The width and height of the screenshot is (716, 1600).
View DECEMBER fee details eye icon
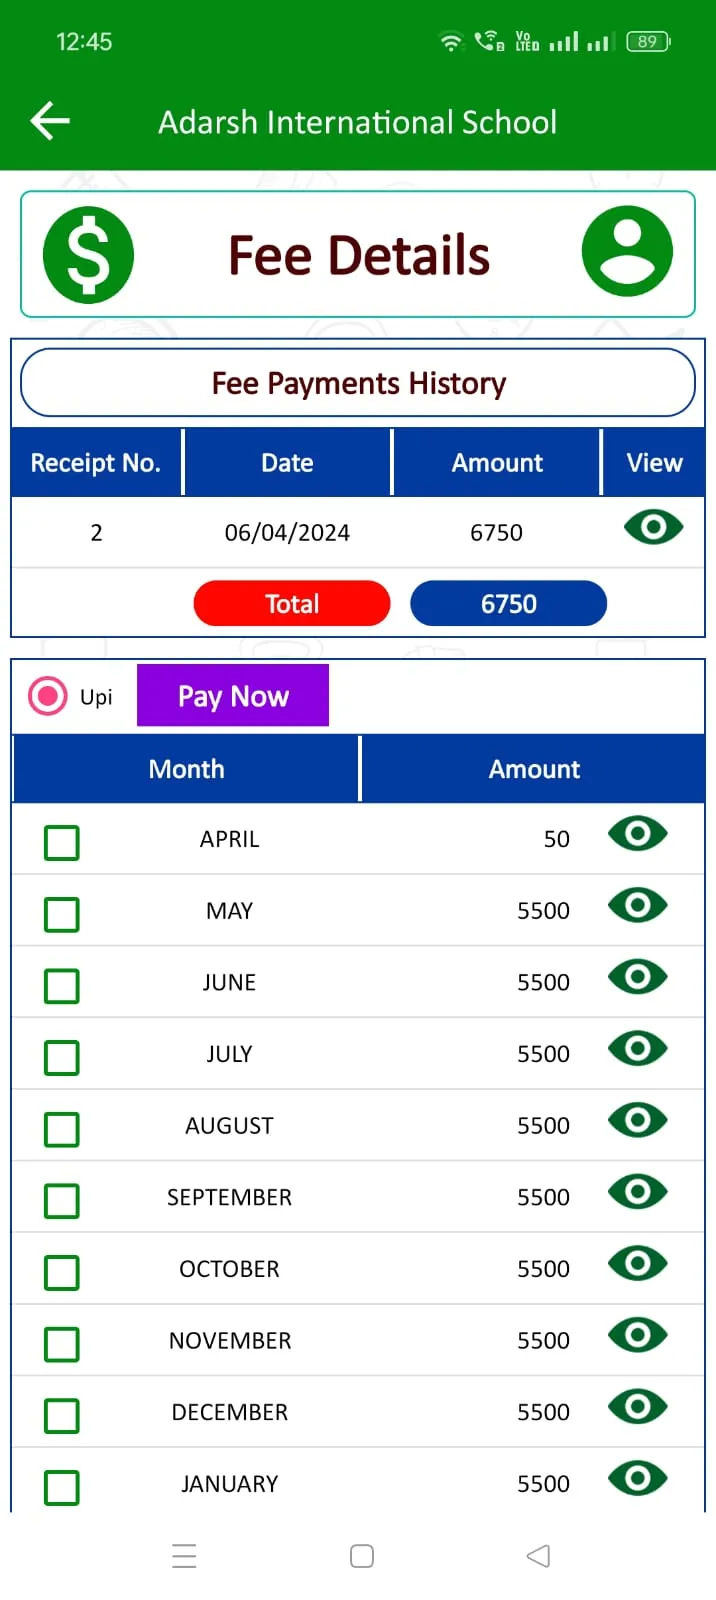tap(637, 1406)
